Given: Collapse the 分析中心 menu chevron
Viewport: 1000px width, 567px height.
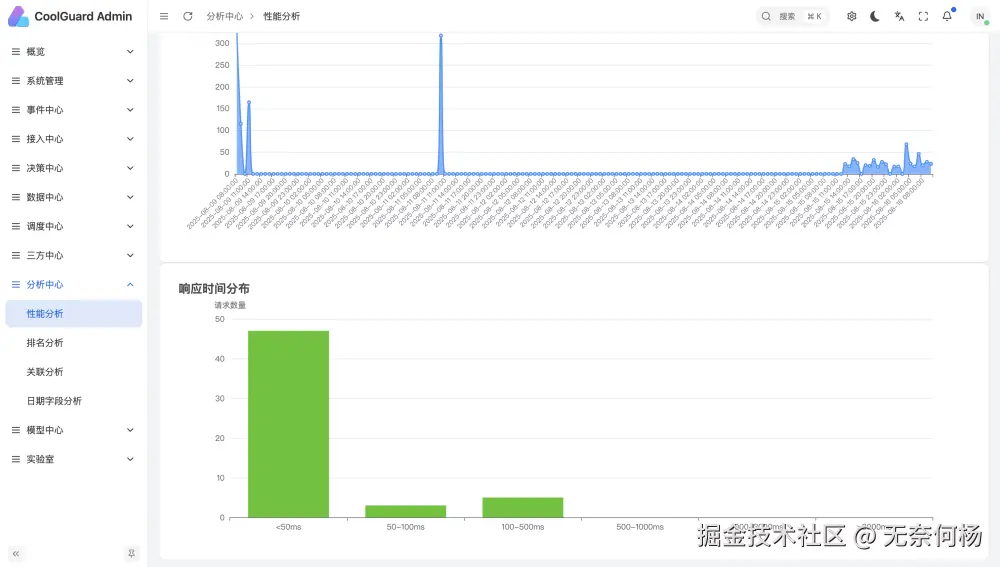Looking at the screenshot, I should 130,284.
